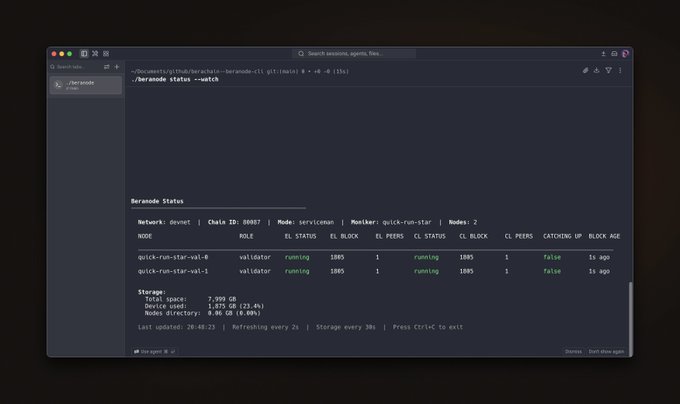The image size is (680, 404).
Task: Click '1s ago' block age in val-1 row
Action: click(x=599, y=271)
